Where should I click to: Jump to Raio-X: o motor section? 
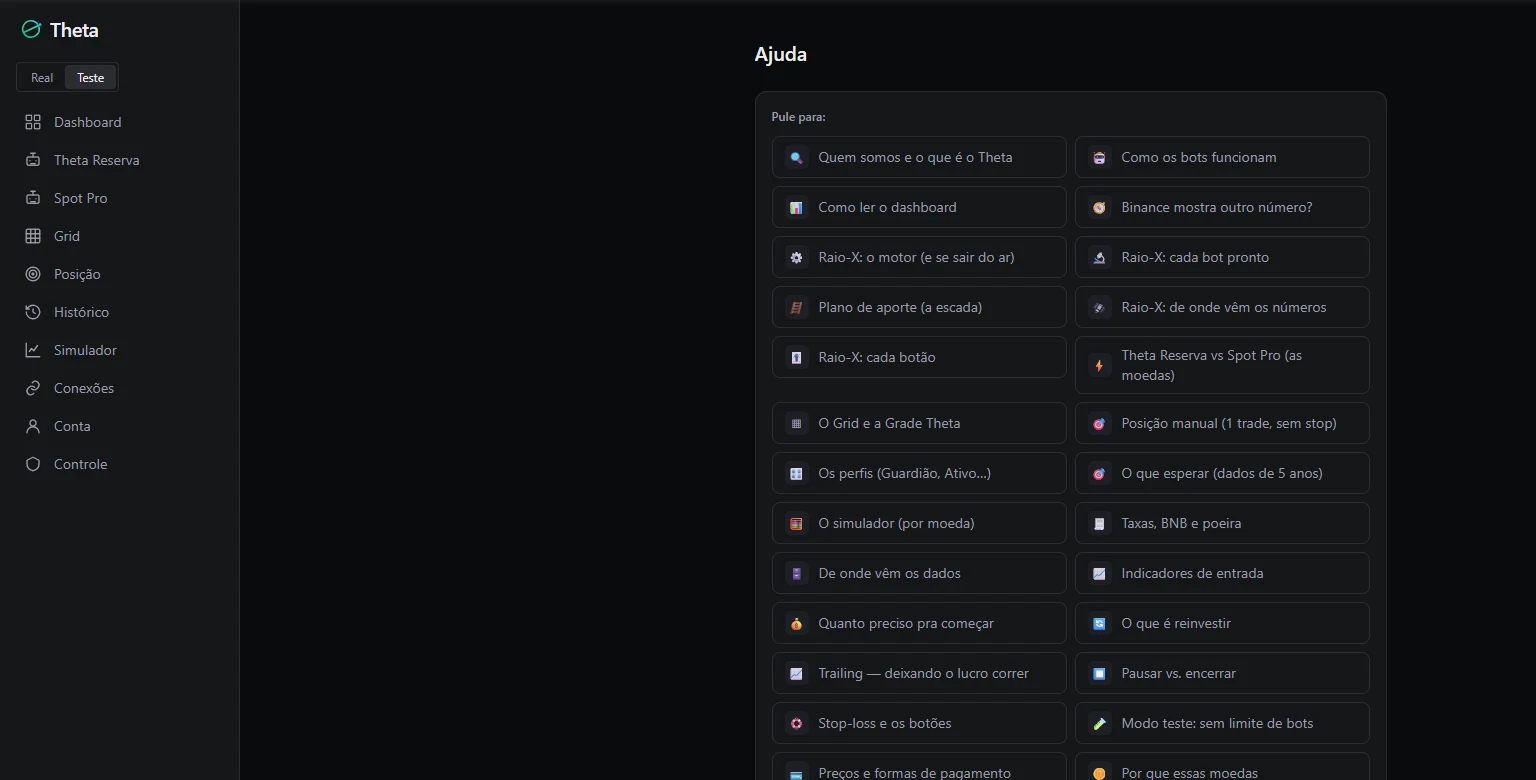click(x=919, y=257)
